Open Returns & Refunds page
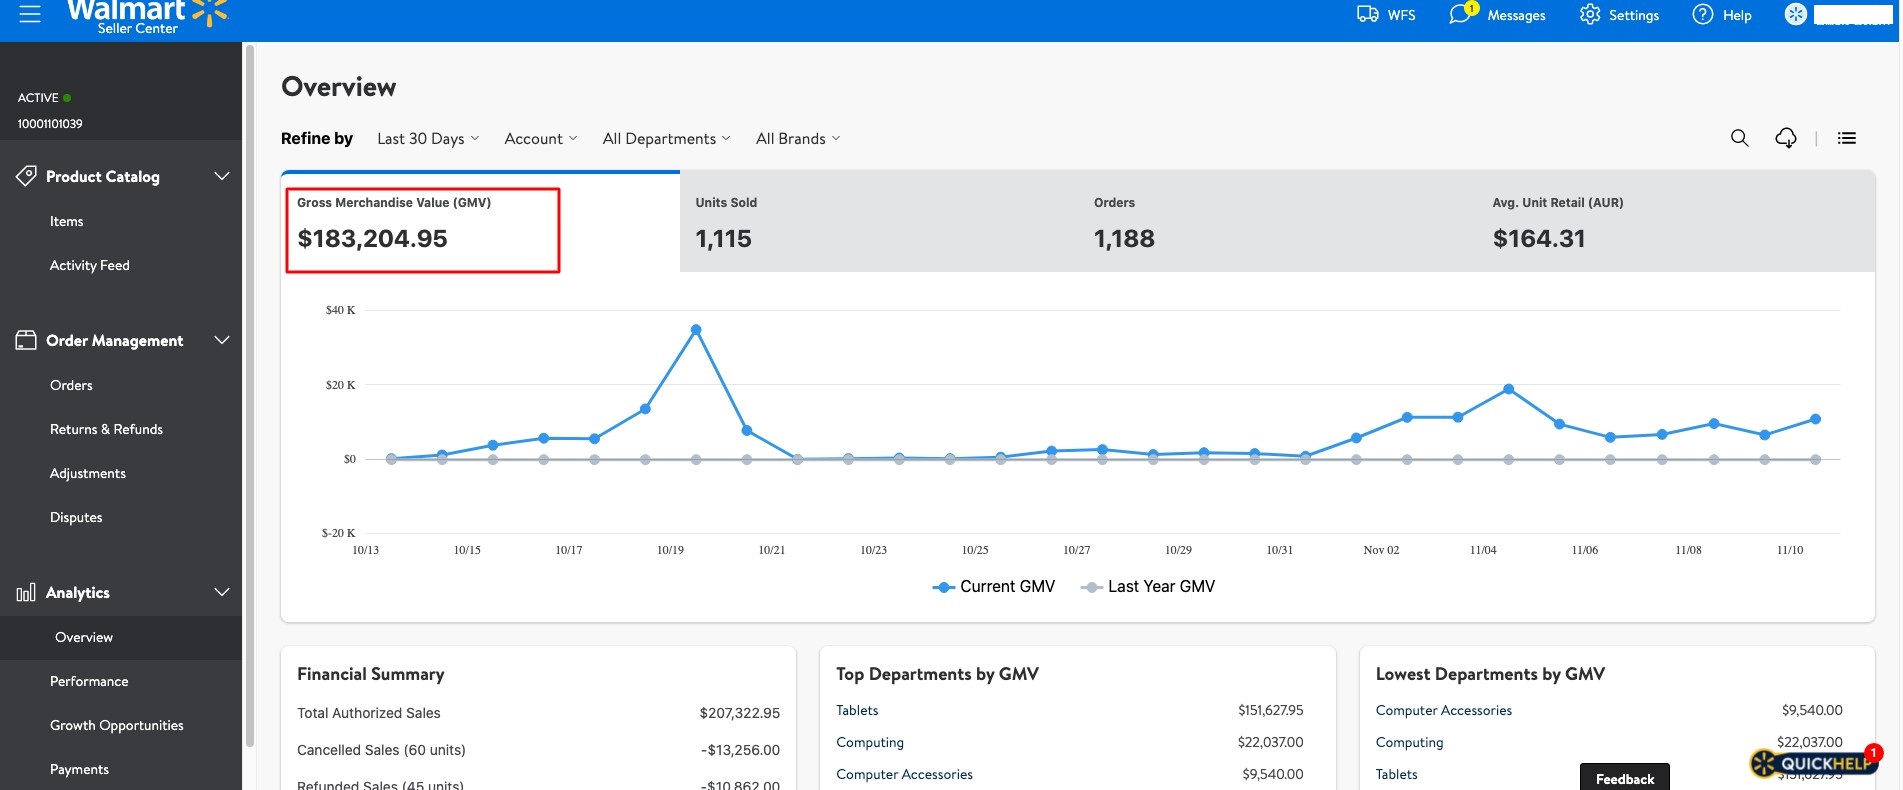The image size is (1903, 790). coord(106,429)
